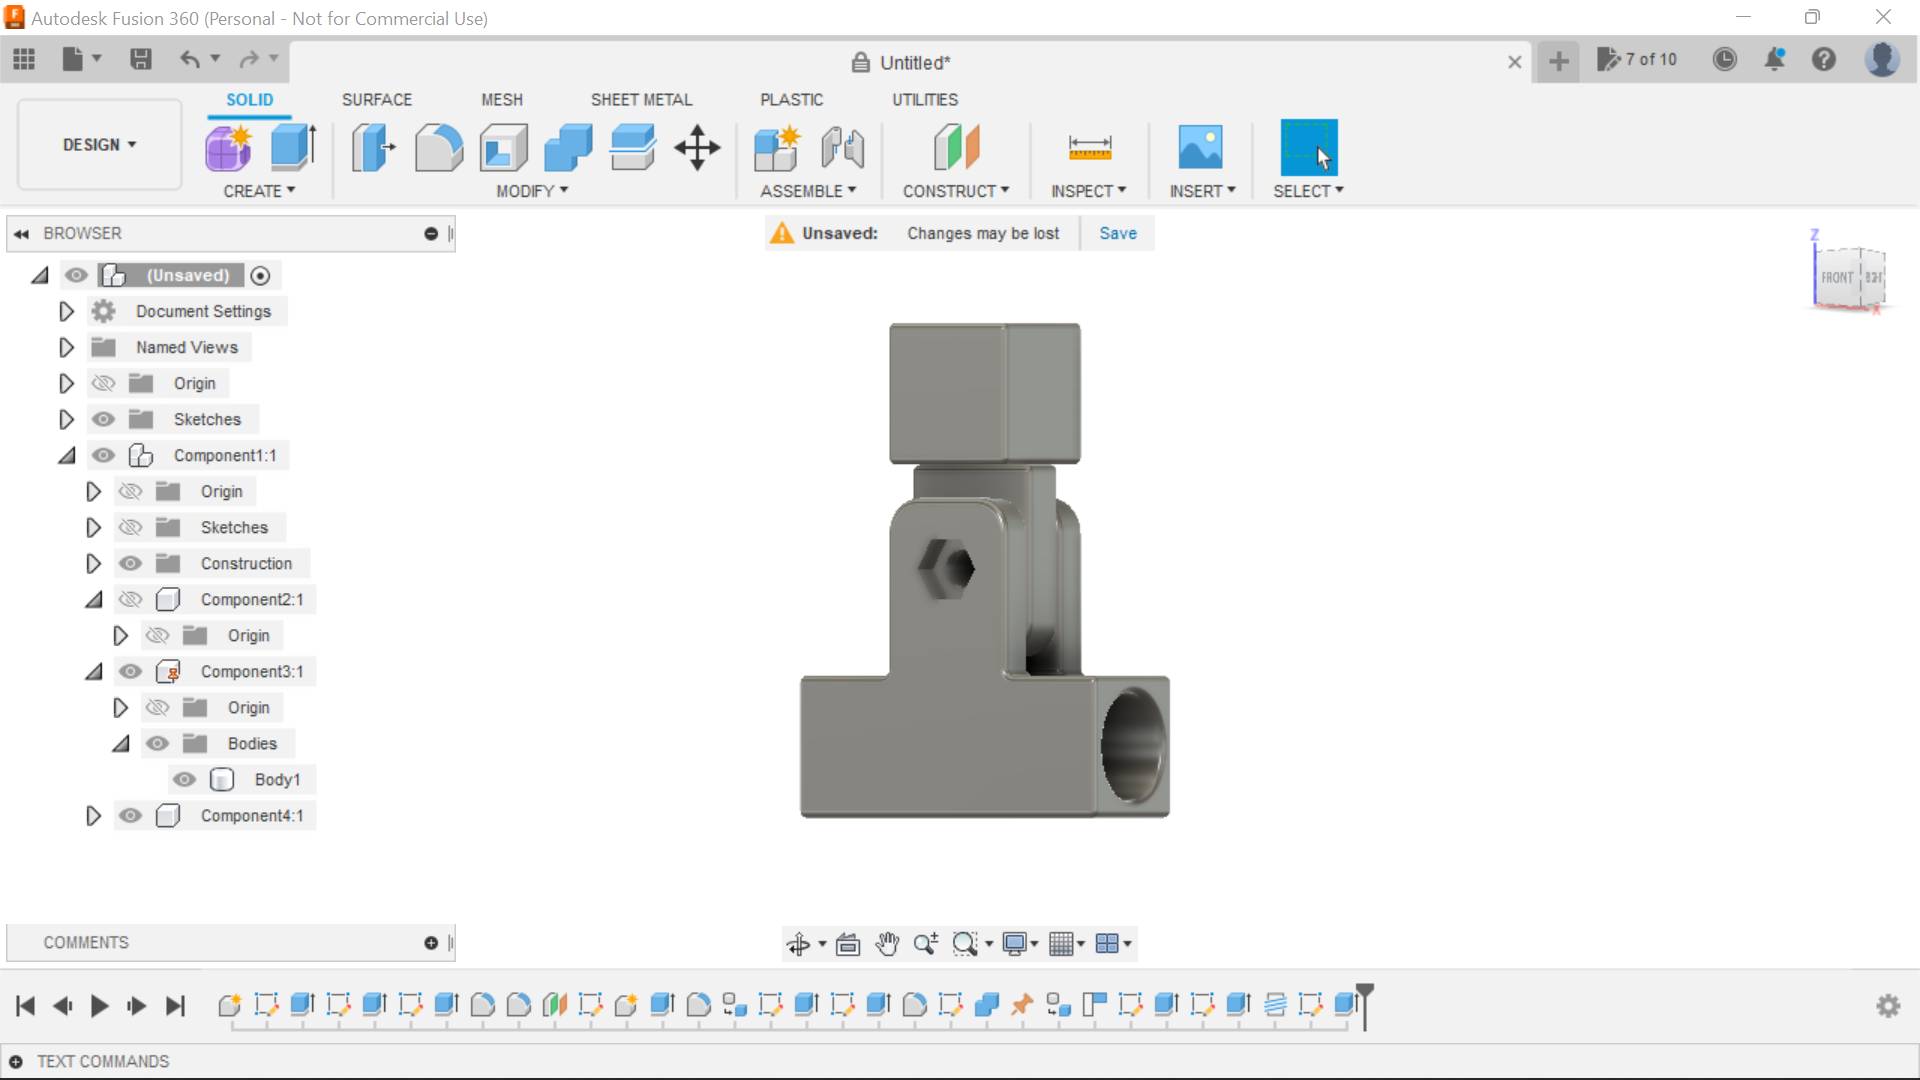Expand the Document Settings node

(66, 311)
